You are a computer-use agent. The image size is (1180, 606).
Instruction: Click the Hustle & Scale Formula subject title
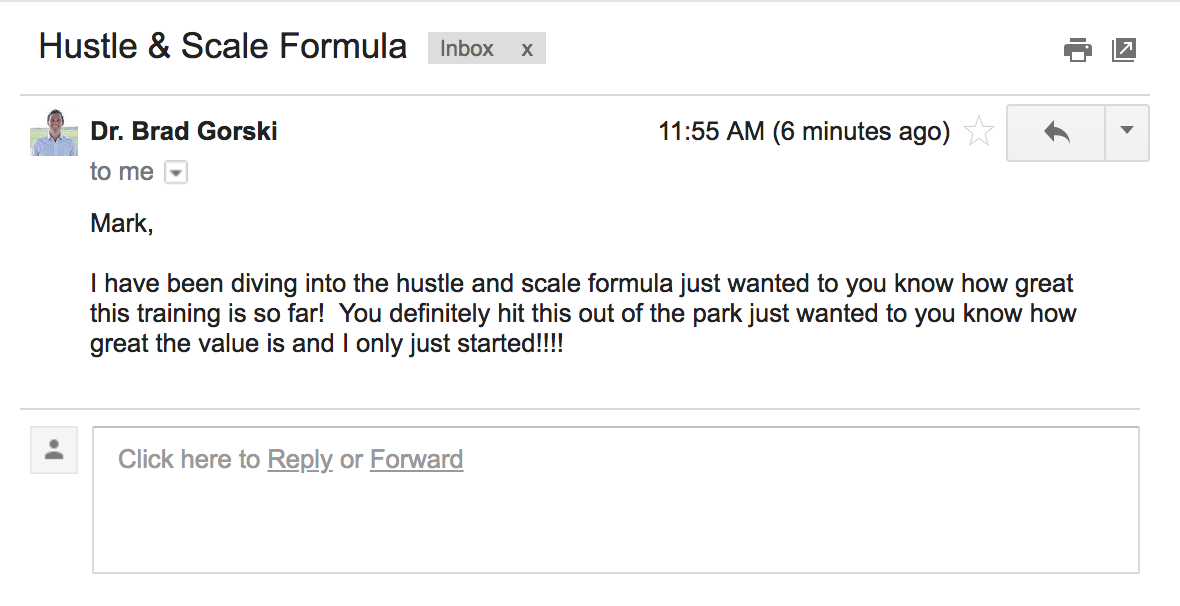click(x=223, y=47)
